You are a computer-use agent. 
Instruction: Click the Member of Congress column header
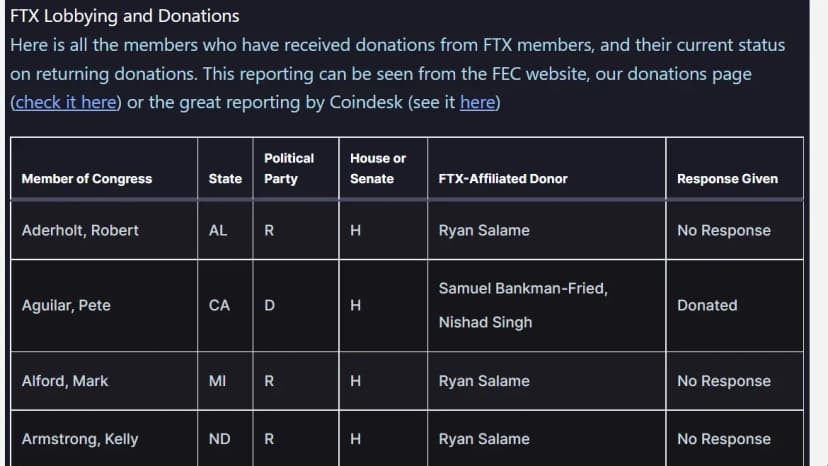(x=87, y=179)
